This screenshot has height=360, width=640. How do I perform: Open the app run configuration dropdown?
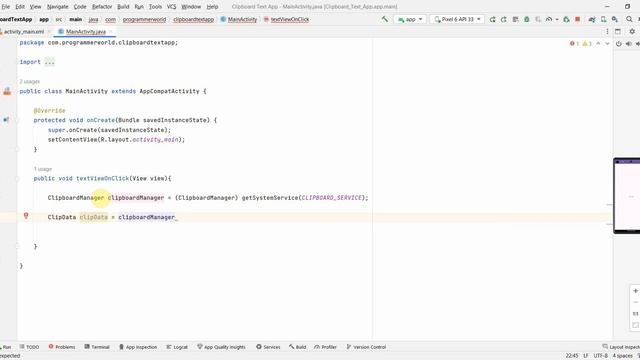410,19
